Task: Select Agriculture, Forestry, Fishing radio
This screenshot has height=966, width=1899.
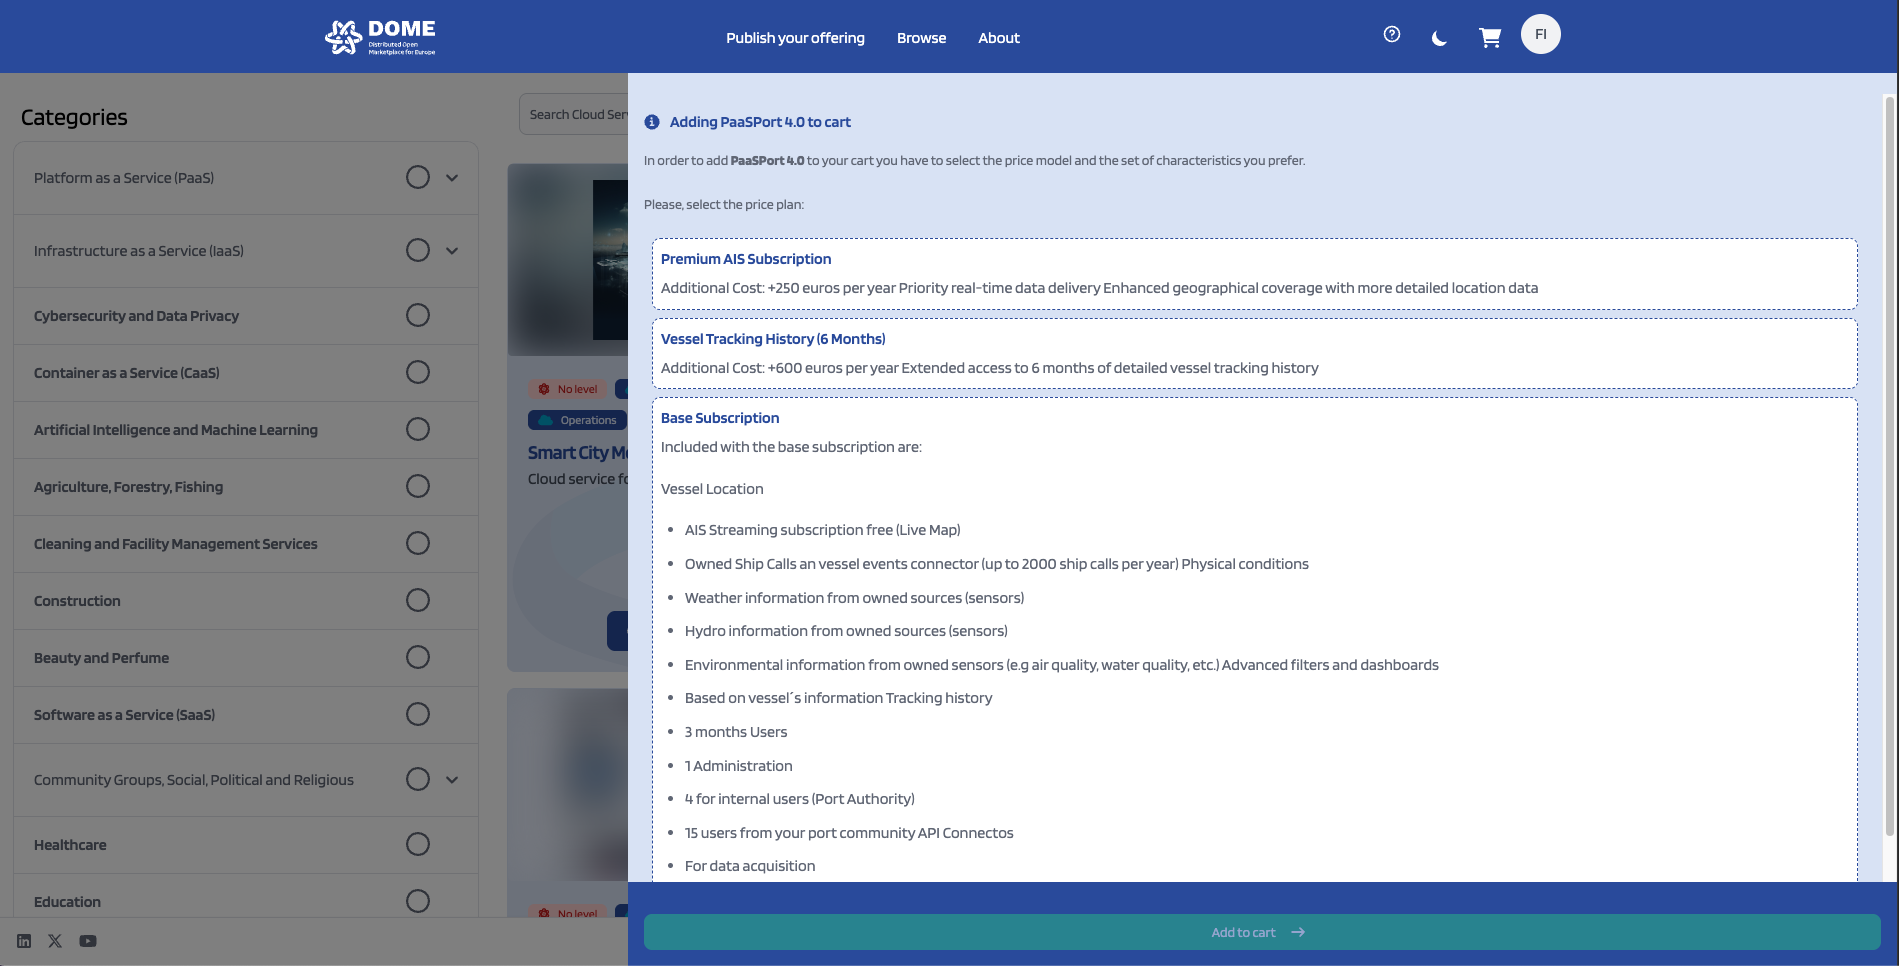Action: pos(418,486)
